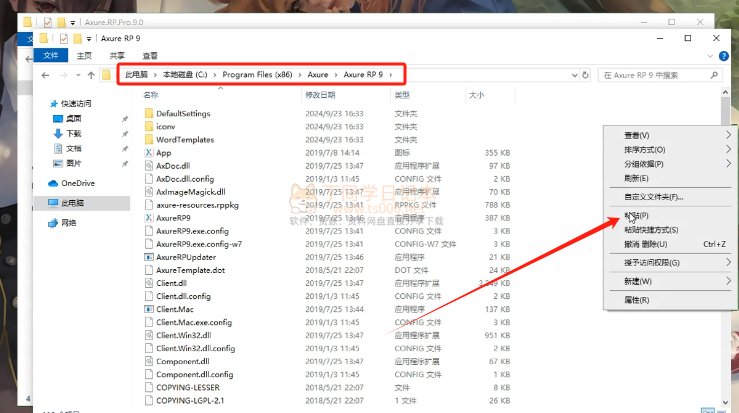The width and height of the screenshot is (739, 413).
Task: Select the Client.Mac application icon
Action: (149, 309)
